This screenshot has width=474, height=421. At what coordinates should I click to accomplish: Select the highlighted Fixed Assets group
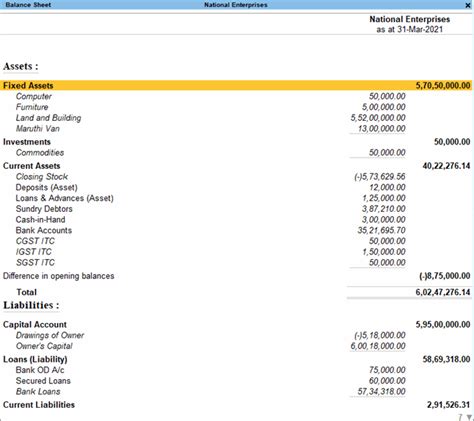pyautogui.click(x=236, y=86)
